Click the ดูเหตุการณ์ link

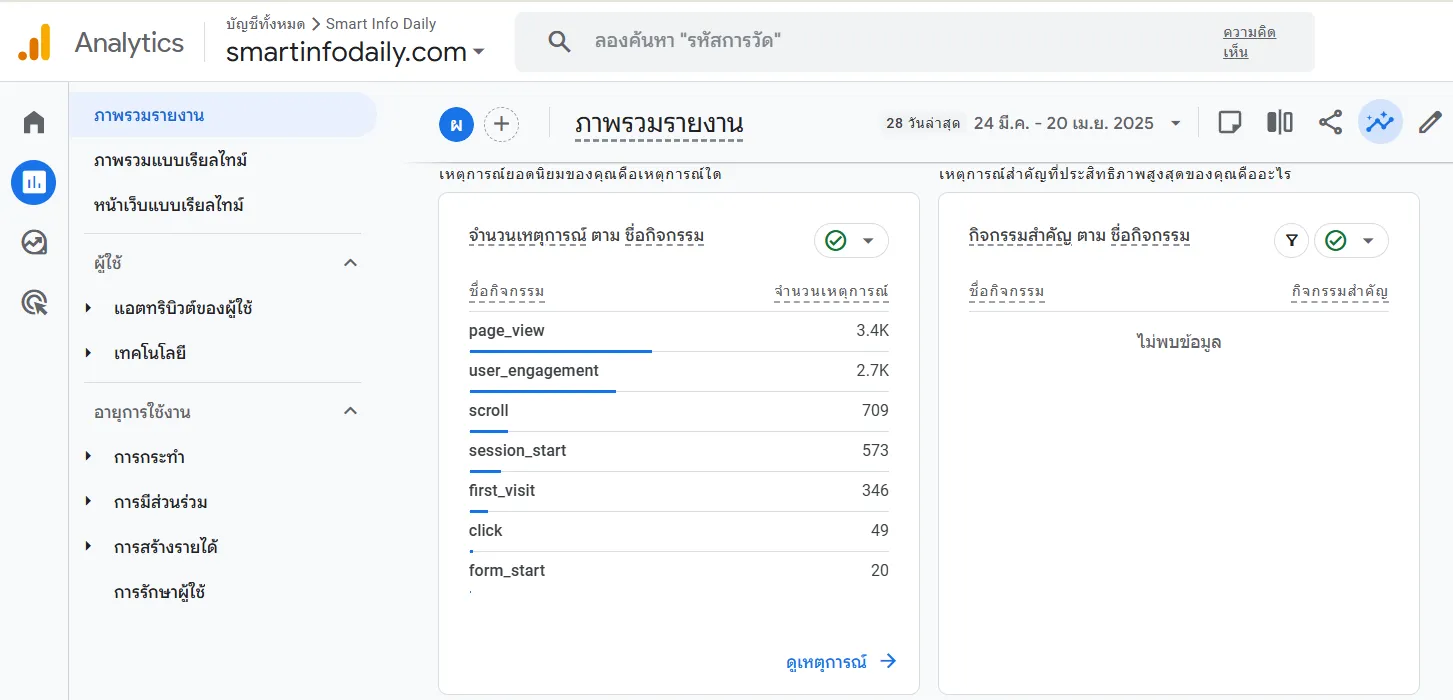pos(841,661)
